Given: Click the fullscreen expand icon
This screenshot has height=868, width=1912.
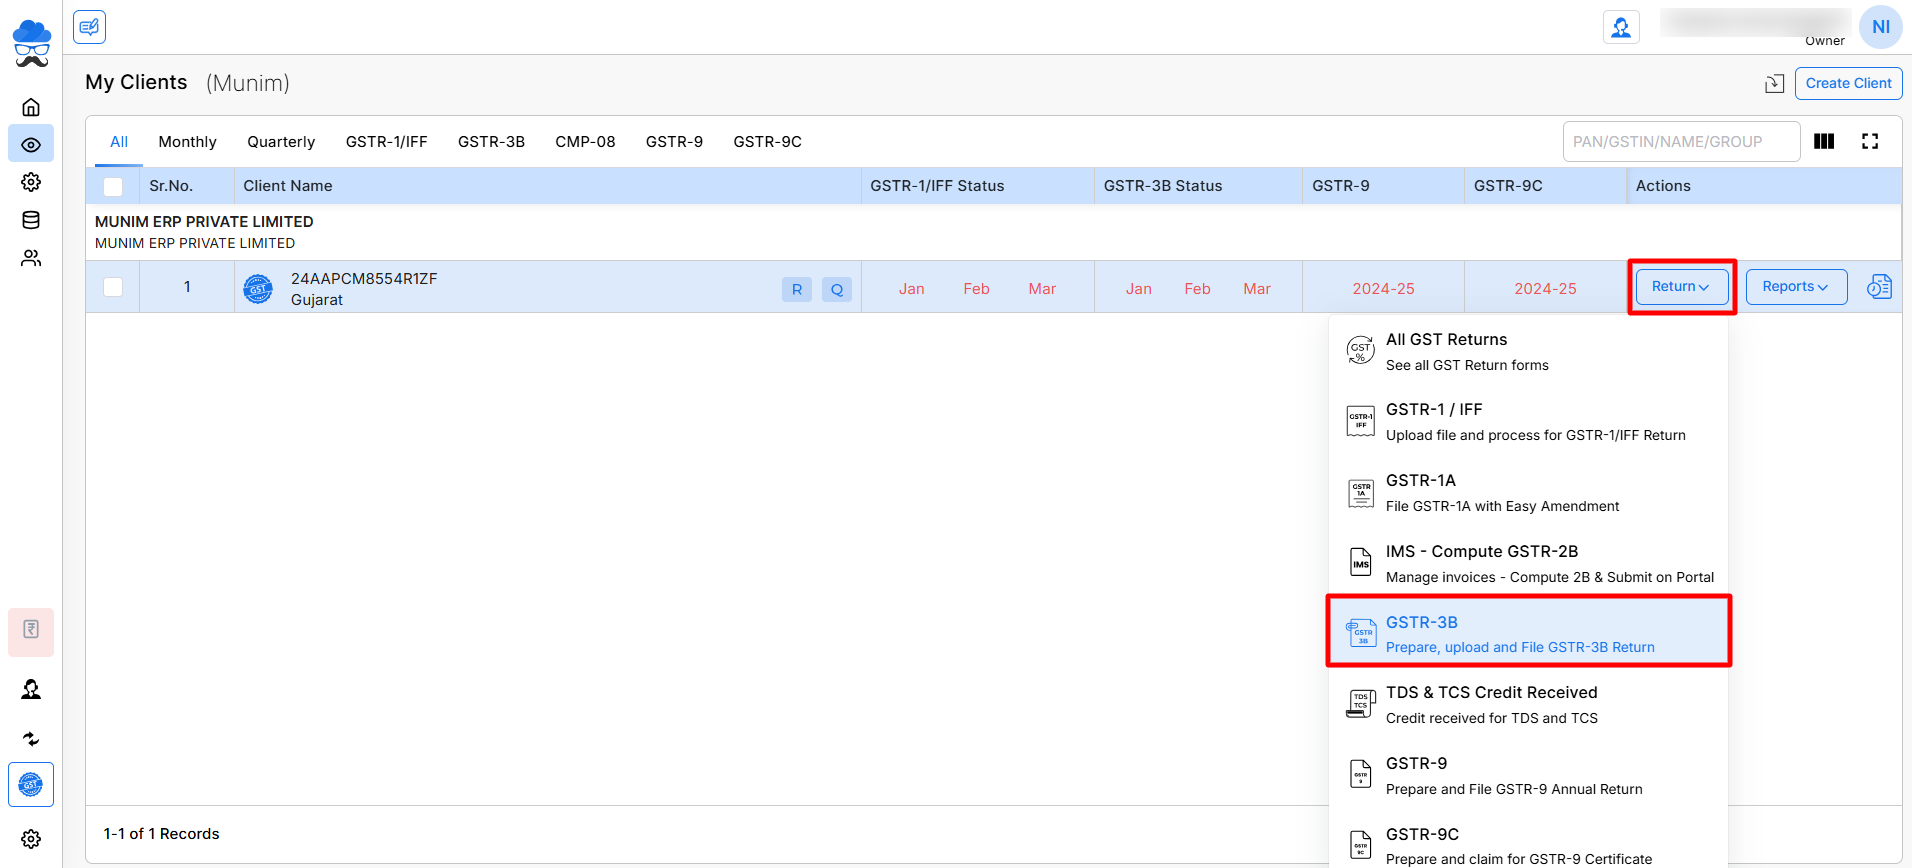Looking at the screenshot, I should tap(1869, 142).
